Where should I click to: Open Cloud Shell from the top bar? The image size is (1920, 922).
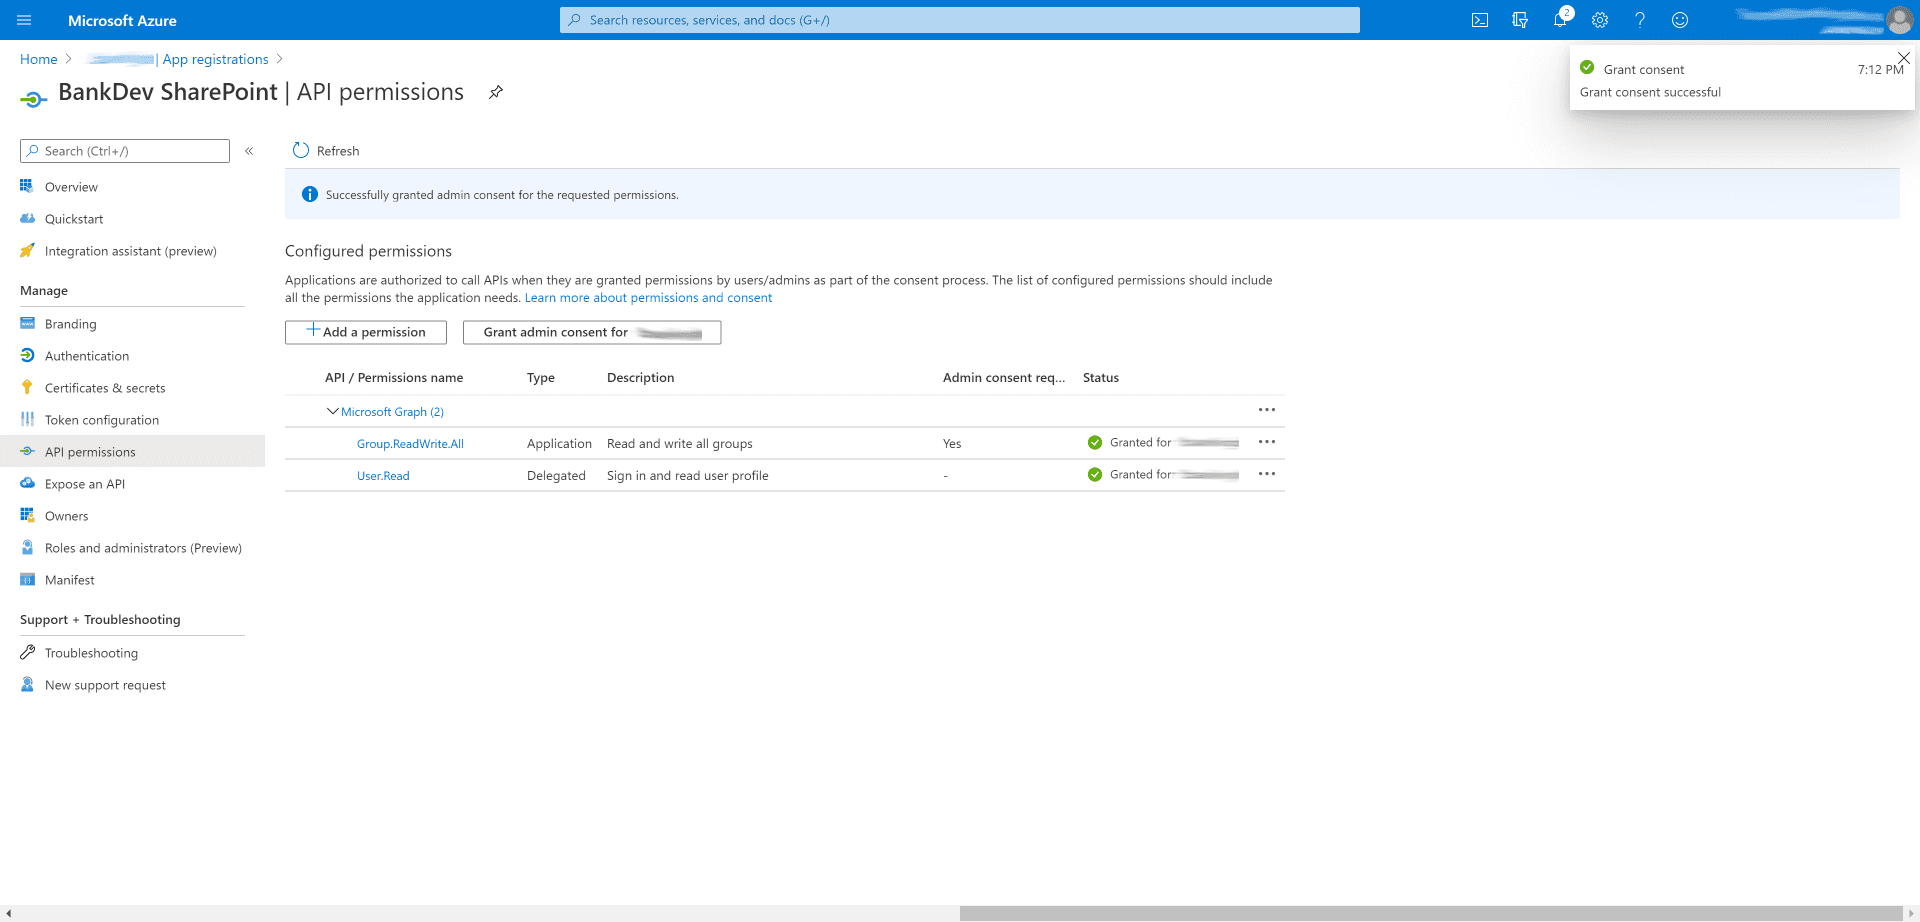point(1480,20)
